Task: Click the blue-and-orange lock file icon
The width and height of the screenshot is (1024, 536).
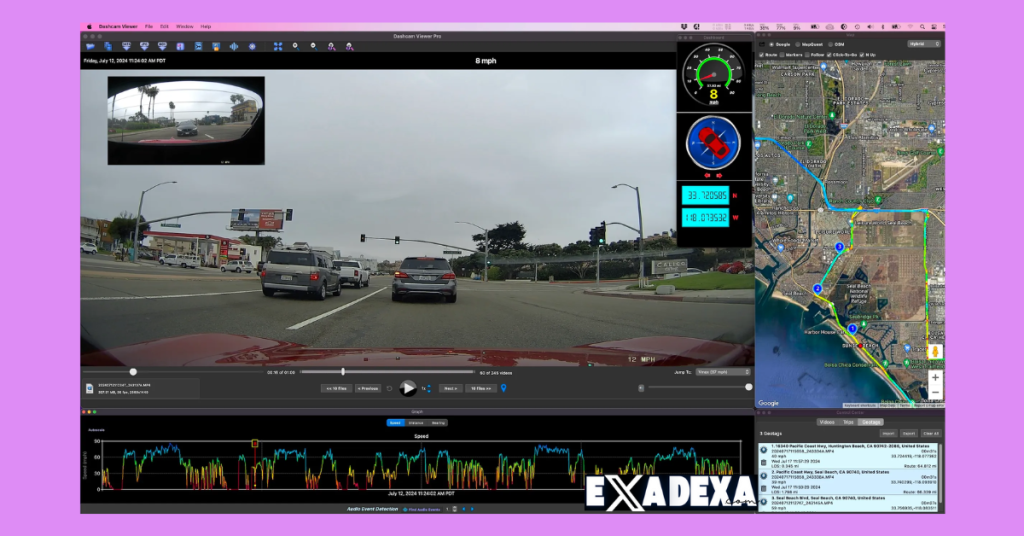Action: (x=216, y=46)
